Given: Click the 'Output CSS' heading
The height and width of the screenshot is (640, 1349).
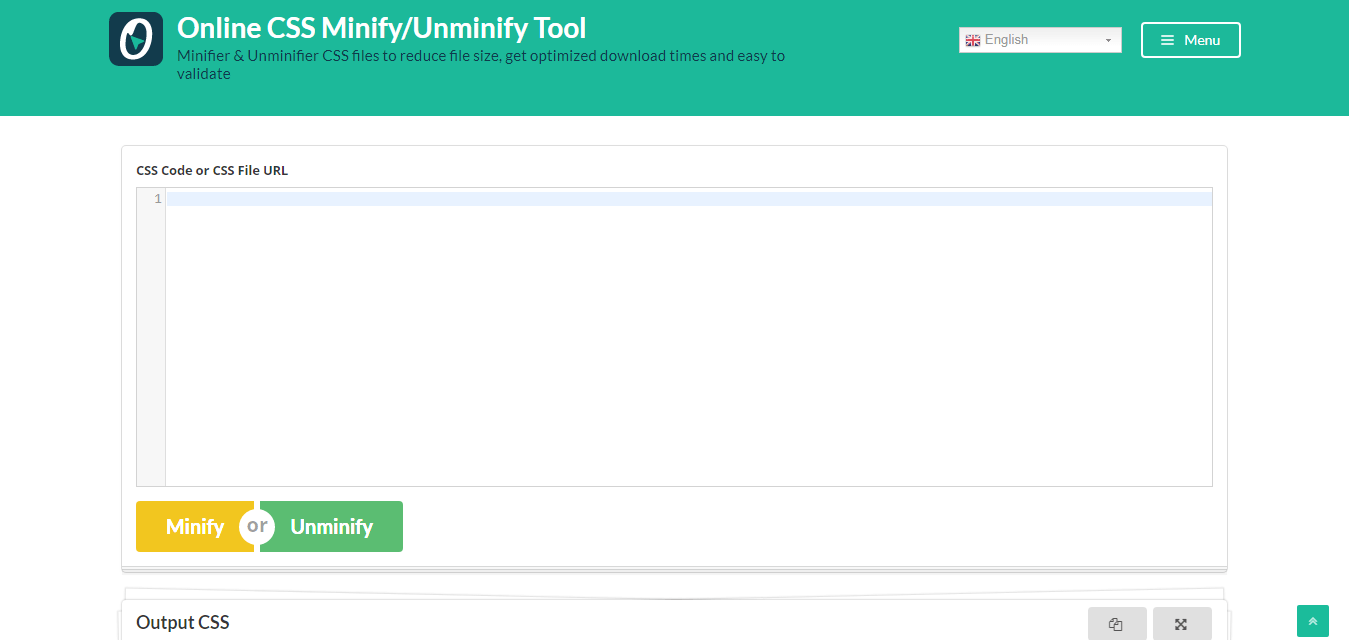Looking at the screenshot, I should point(183,622).
